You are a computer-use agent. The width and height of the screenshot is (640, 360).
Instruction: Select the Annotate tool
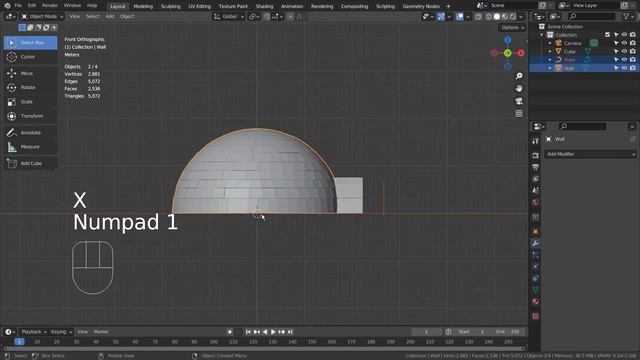click(31, 133)
